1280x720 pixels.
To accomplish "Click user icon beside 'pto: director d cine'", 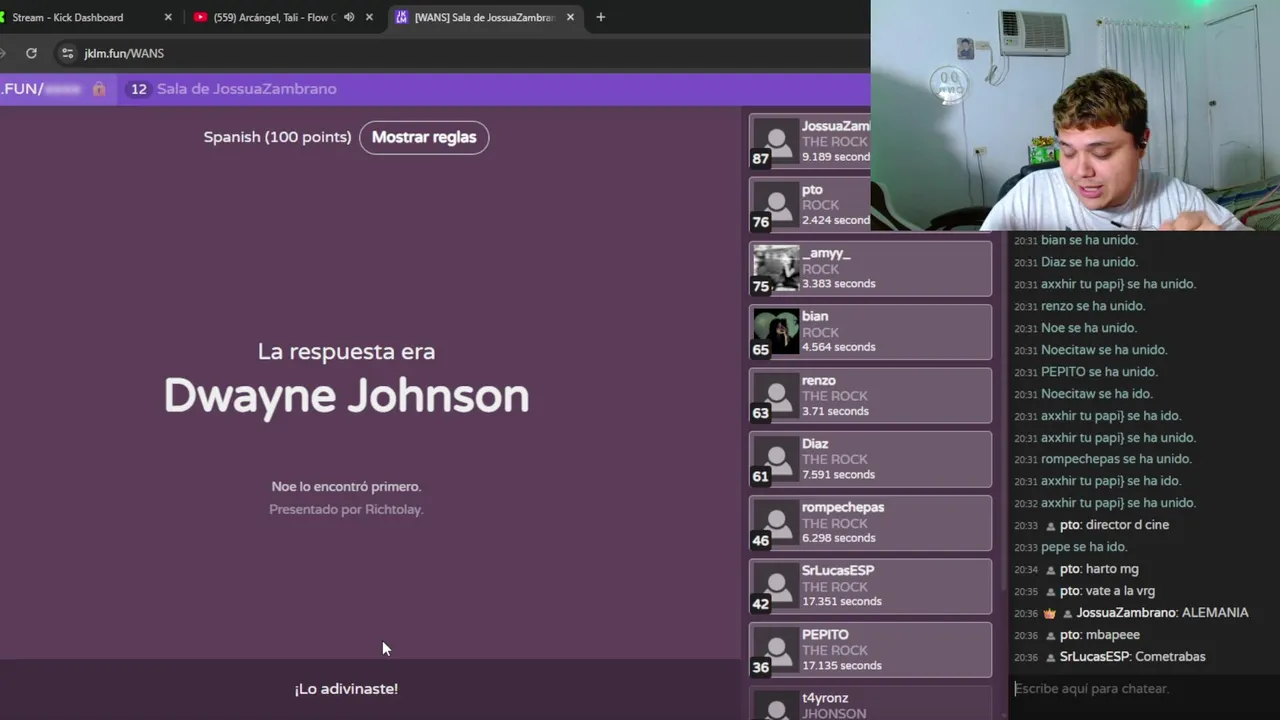I will pos(1050,525).
